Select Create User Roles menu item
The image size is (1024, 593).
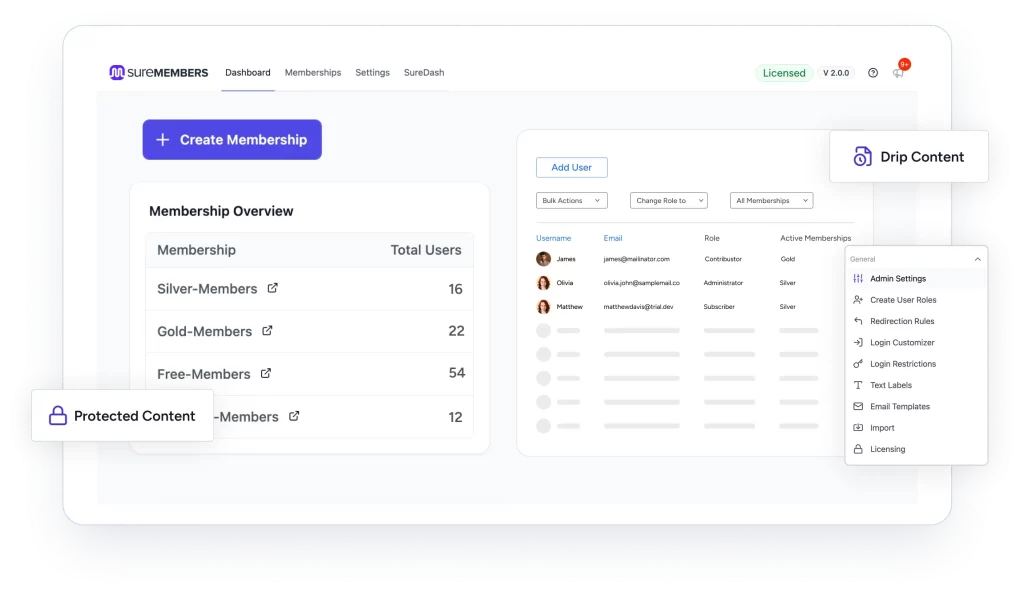[x=917, y=300]
